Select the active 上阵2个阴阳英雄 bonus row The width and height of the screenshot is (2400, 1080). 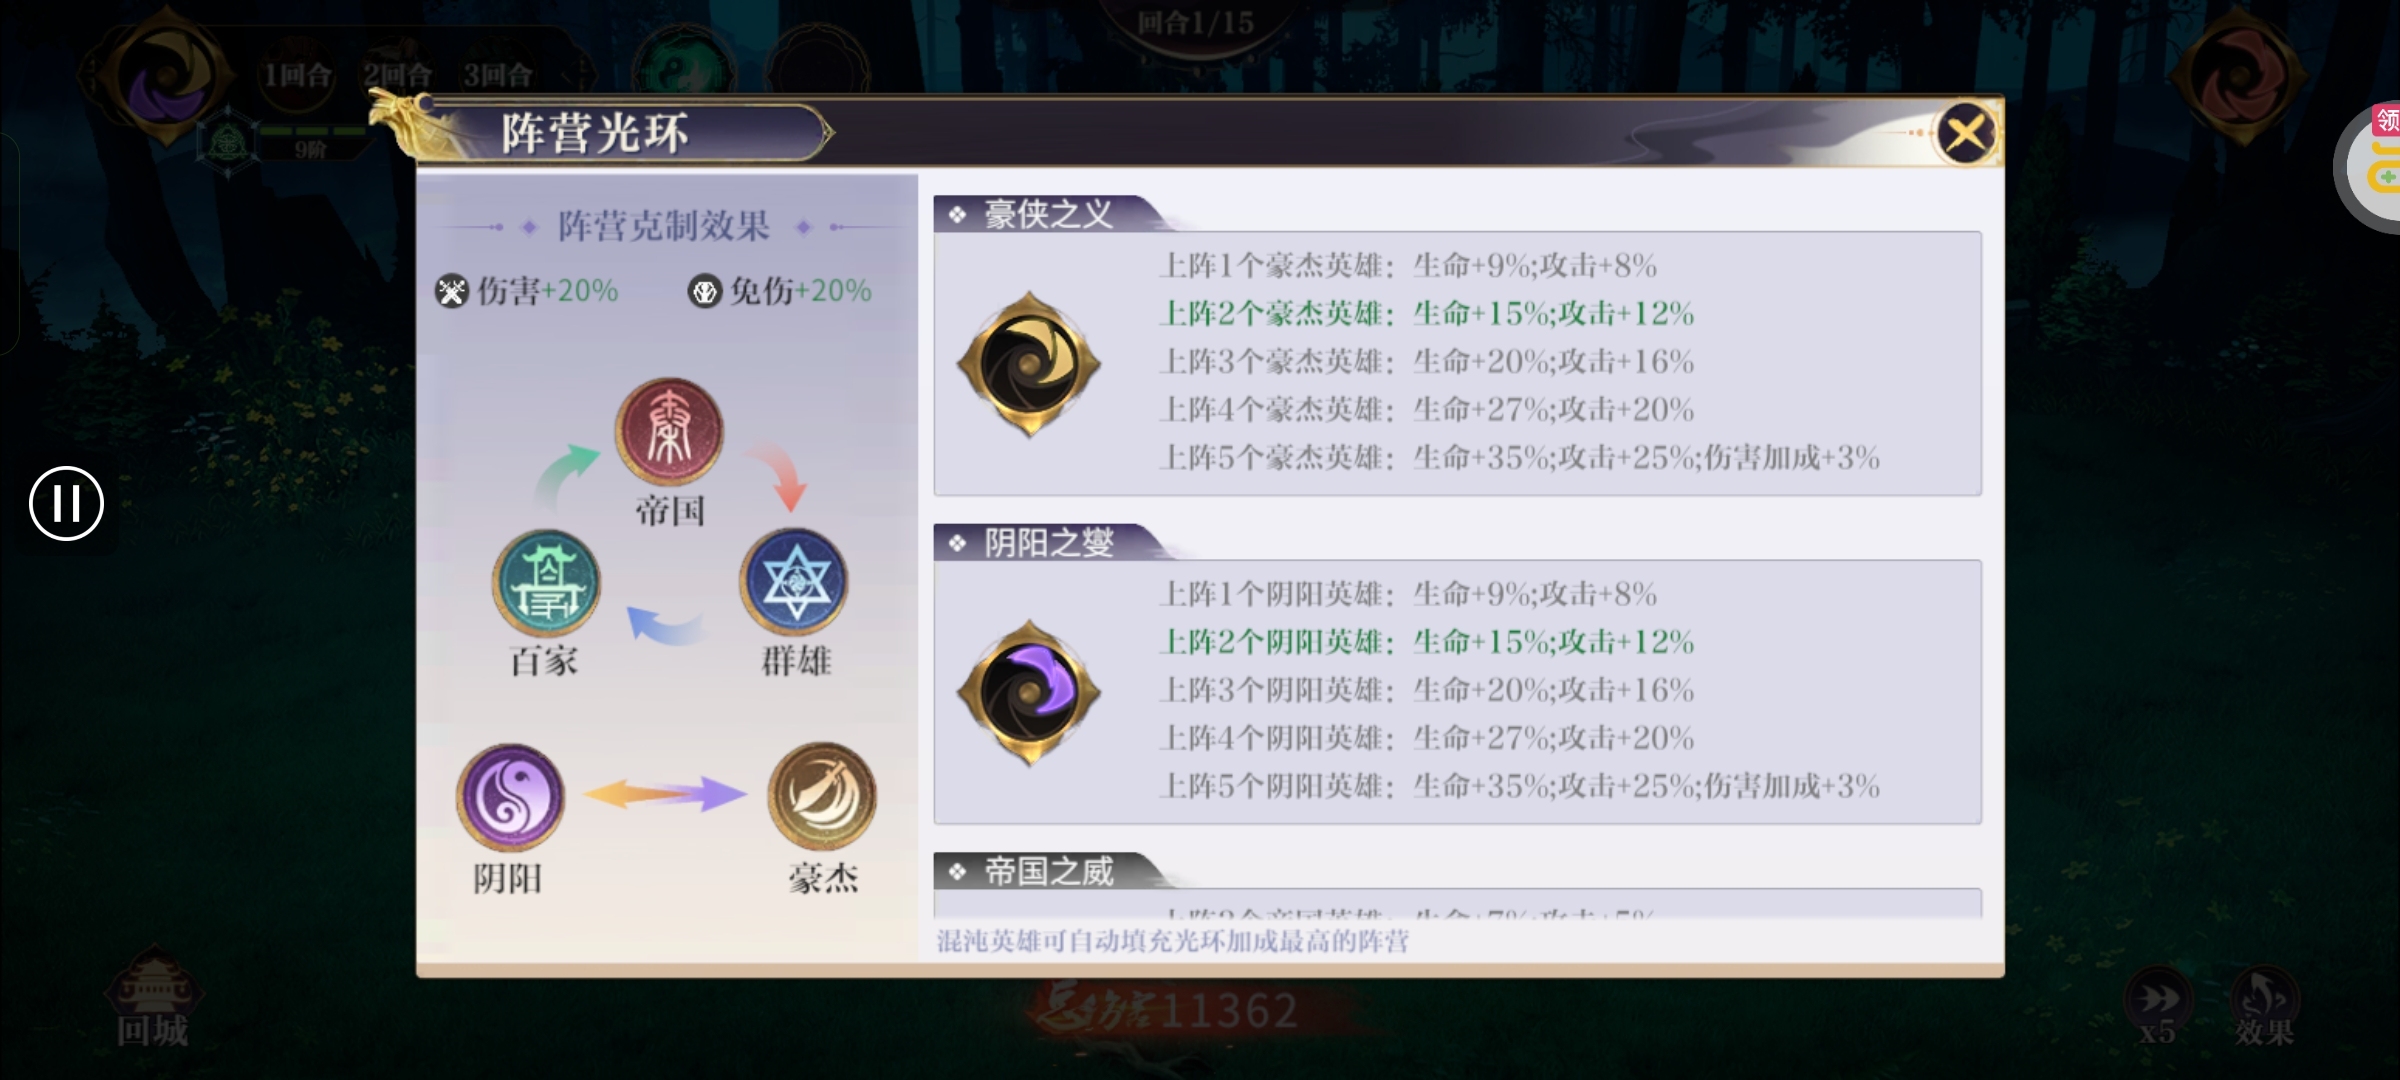(1427, 642)
